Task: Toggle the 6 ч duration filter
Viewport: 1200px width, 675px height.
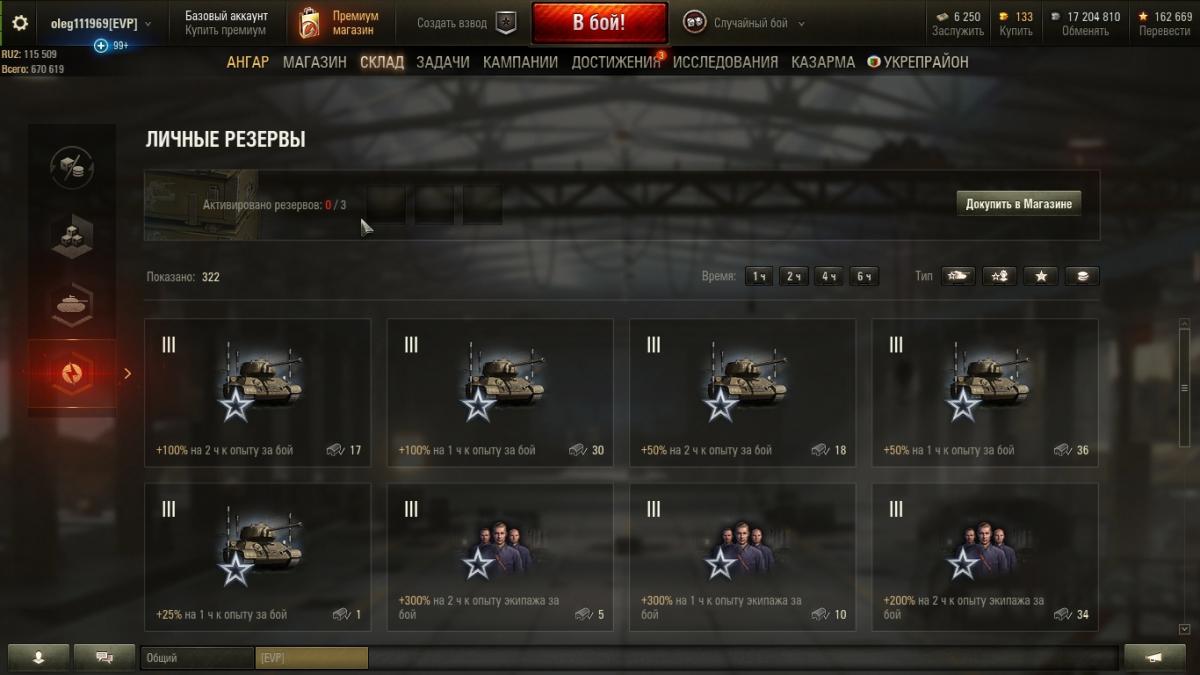Action: [864, 277]
